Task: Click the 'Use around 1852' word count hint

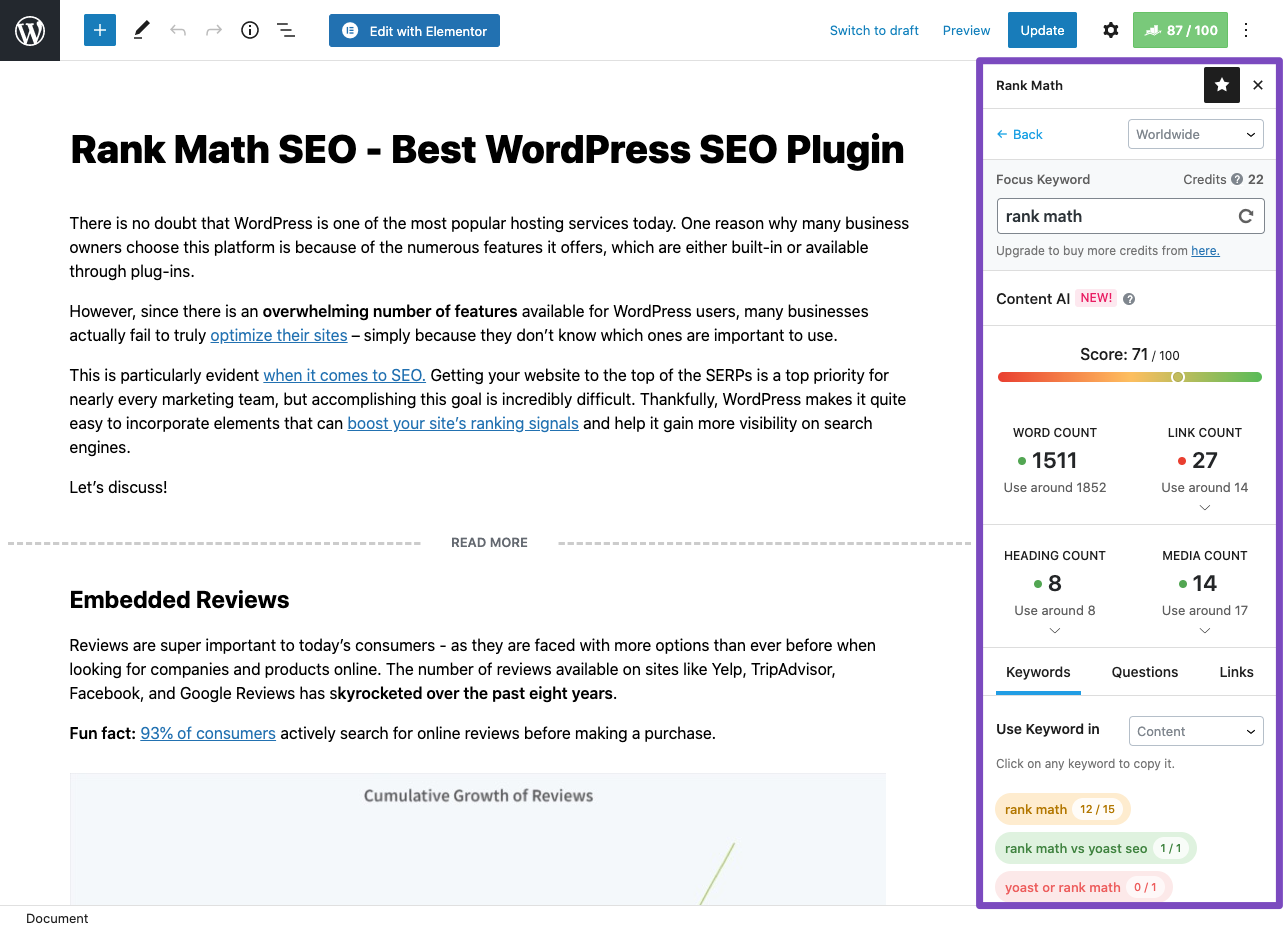Action: coord(1055,487)
